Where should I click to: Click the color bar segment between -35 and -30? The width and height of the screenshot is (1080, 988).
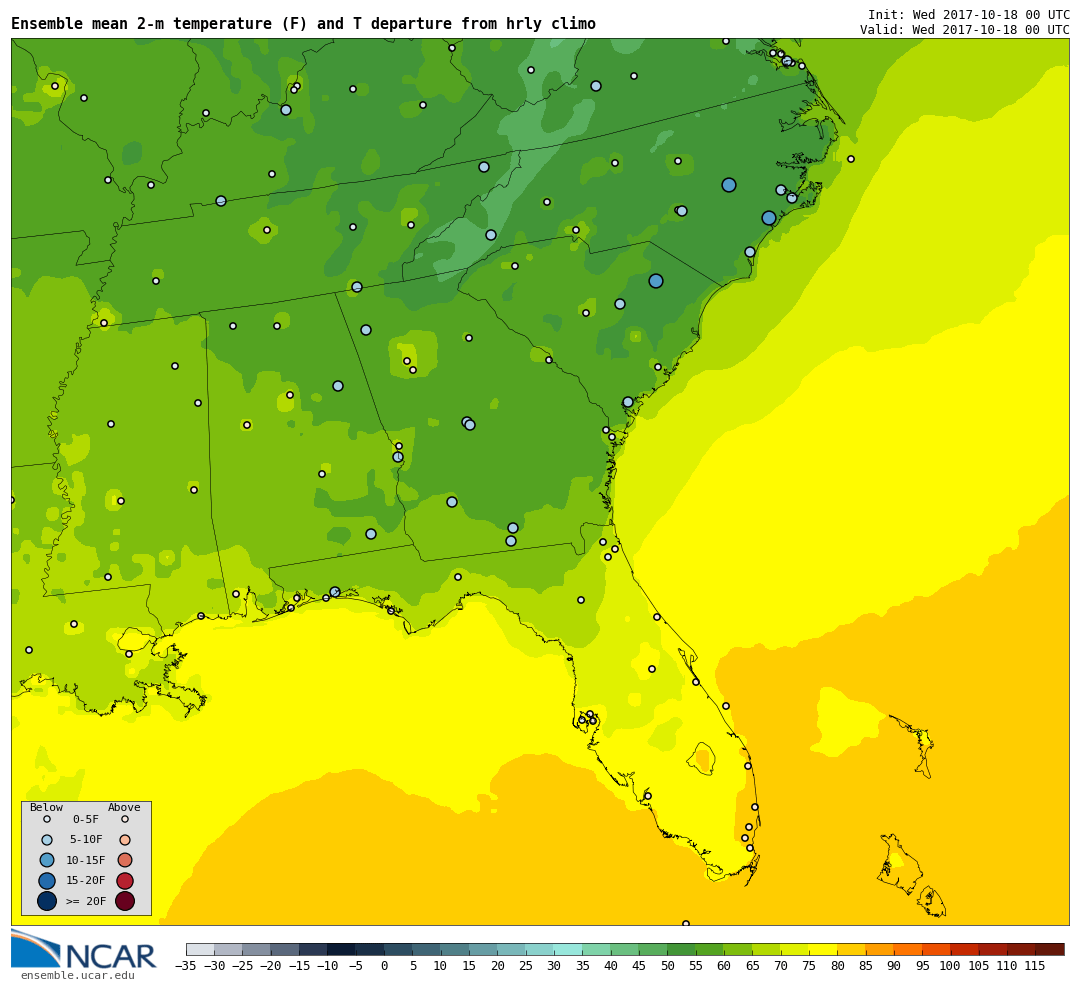(x=200, y=949)
